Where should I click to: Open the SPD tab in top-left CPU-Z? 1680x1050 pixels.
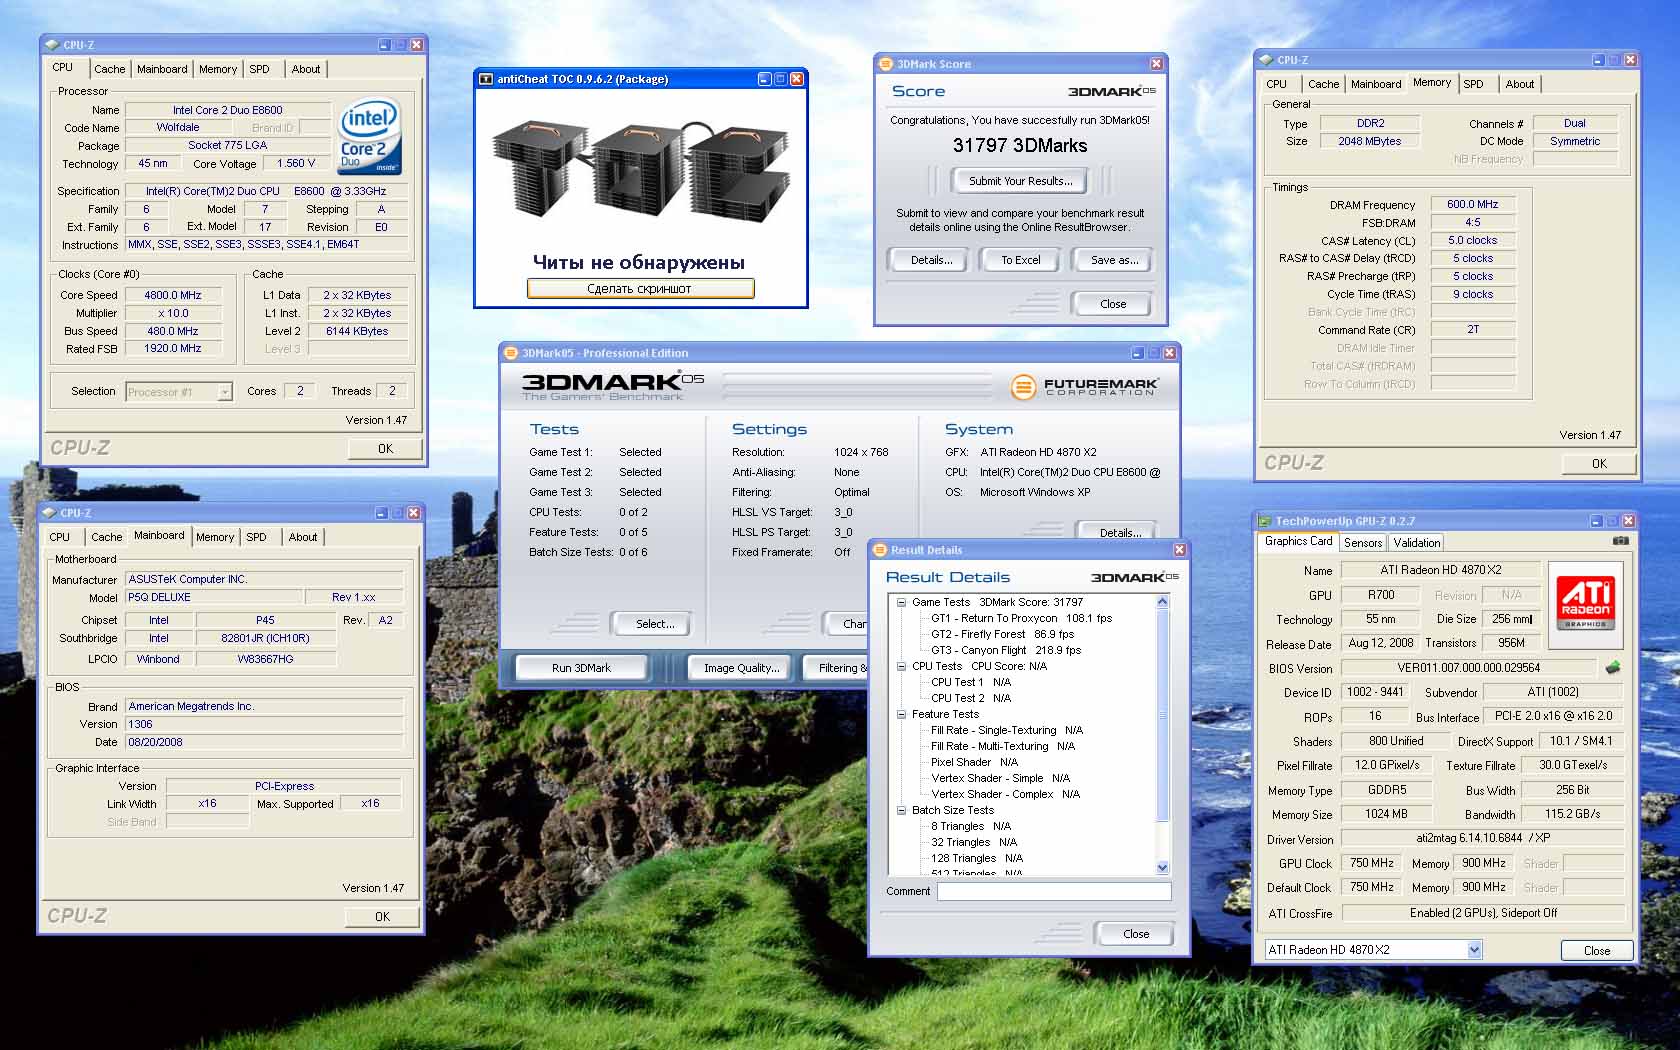(259, 69)
